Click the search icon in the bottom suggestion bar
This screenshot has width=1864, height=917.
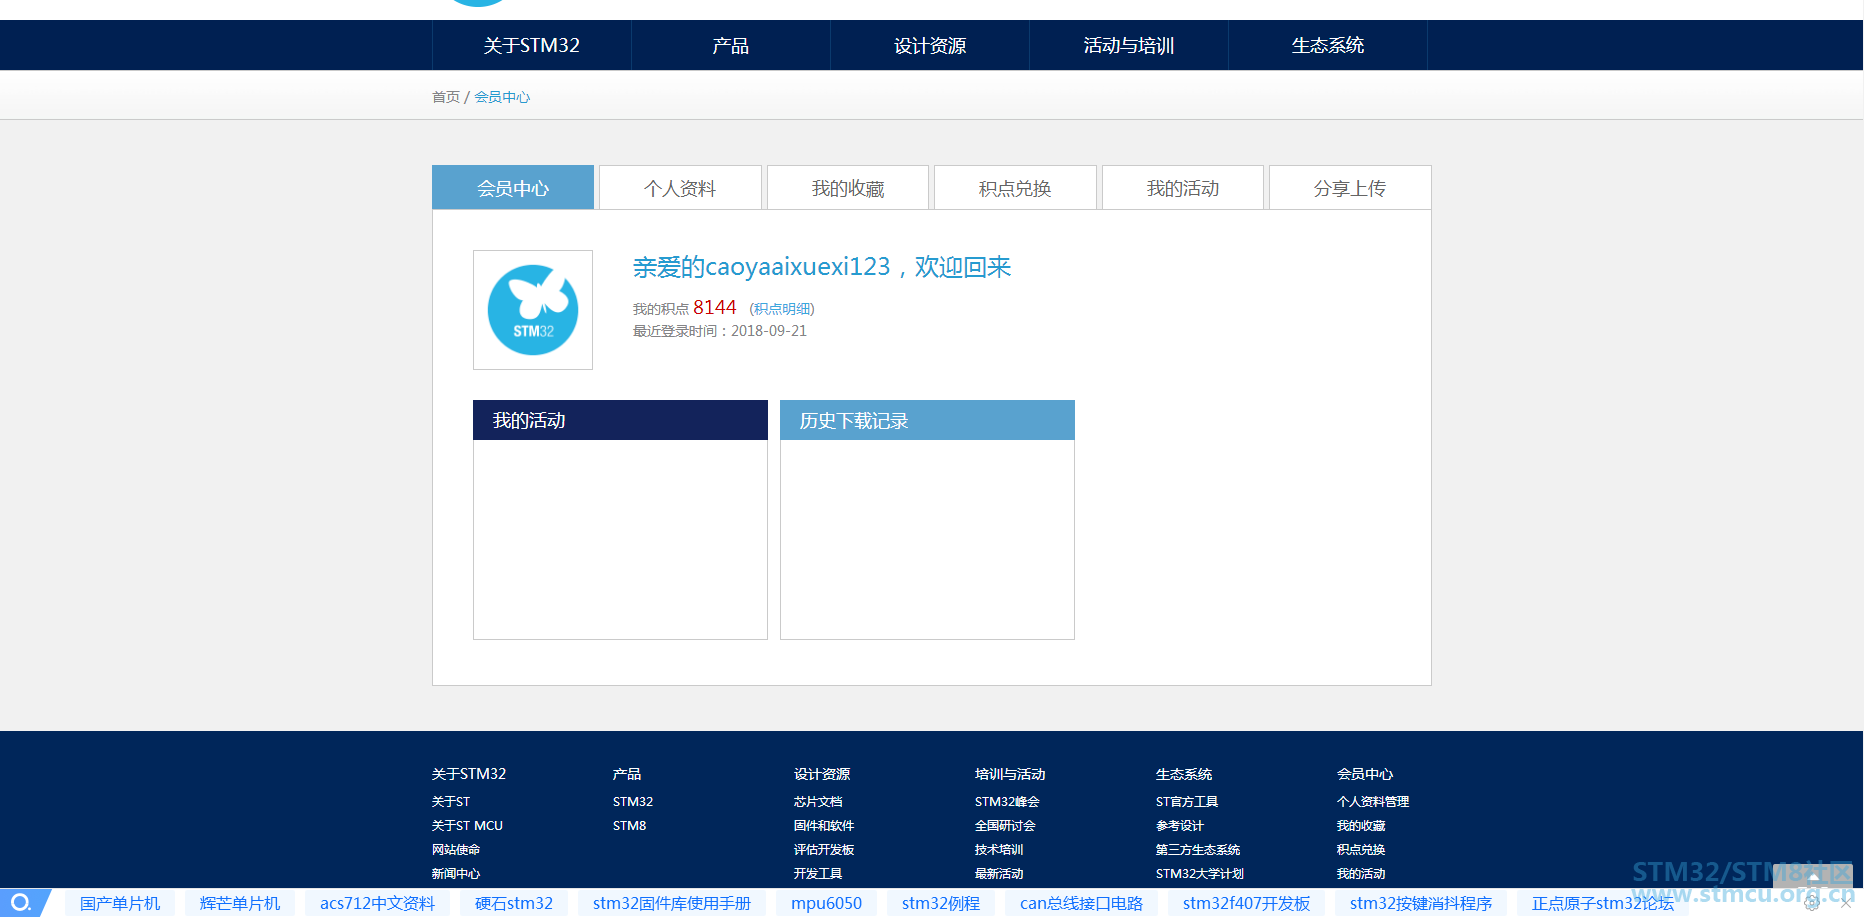[20, 903]
